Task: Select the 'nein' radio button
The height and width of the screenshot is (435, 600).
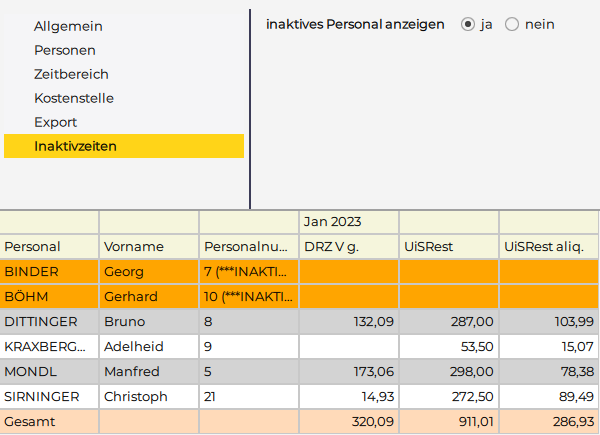Action: tap(512, 24)
